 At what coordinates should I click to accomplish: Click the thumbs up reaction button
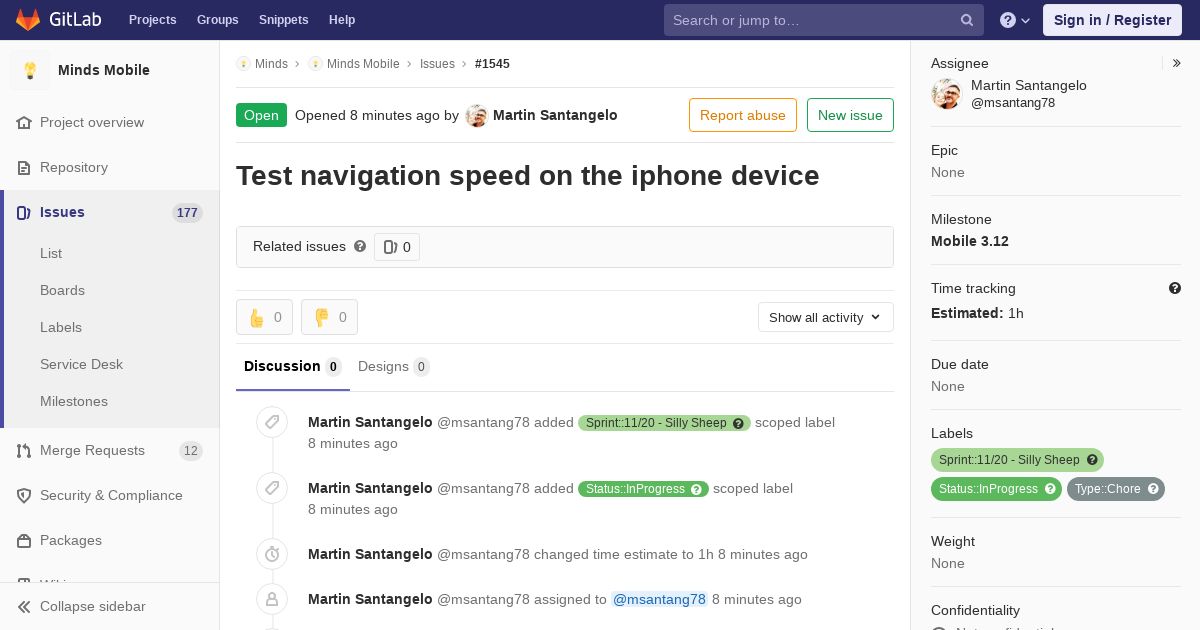[264, 317]
